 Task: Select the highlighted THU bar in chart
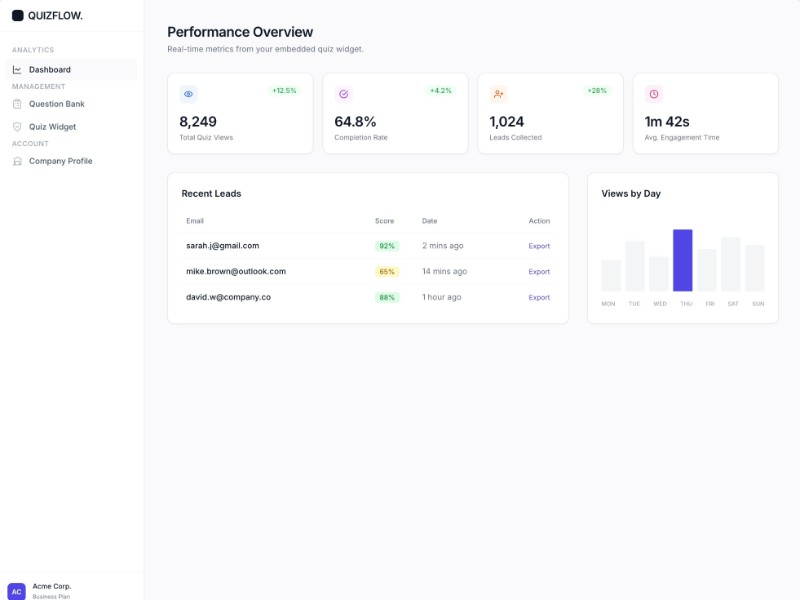pyautogui.click(x=683, y=260)
